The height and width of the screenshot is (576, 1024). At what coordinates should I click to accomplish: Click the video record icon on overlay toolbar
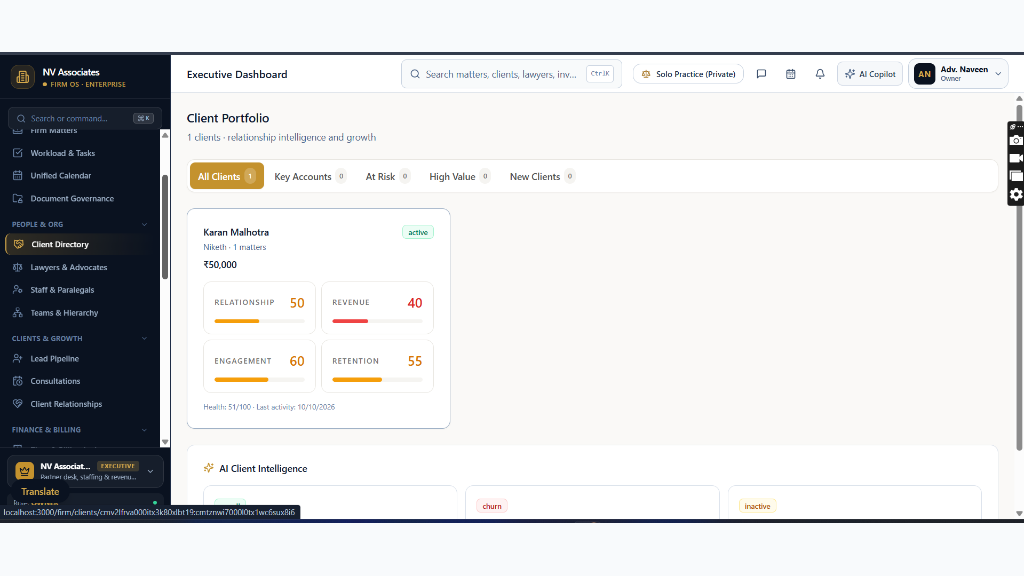click(1016, 158)
